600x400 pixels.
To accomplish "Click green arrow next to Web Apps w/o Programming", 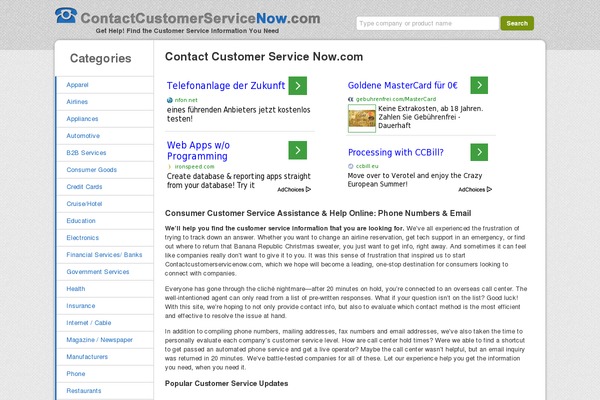I will coord(298,150).
